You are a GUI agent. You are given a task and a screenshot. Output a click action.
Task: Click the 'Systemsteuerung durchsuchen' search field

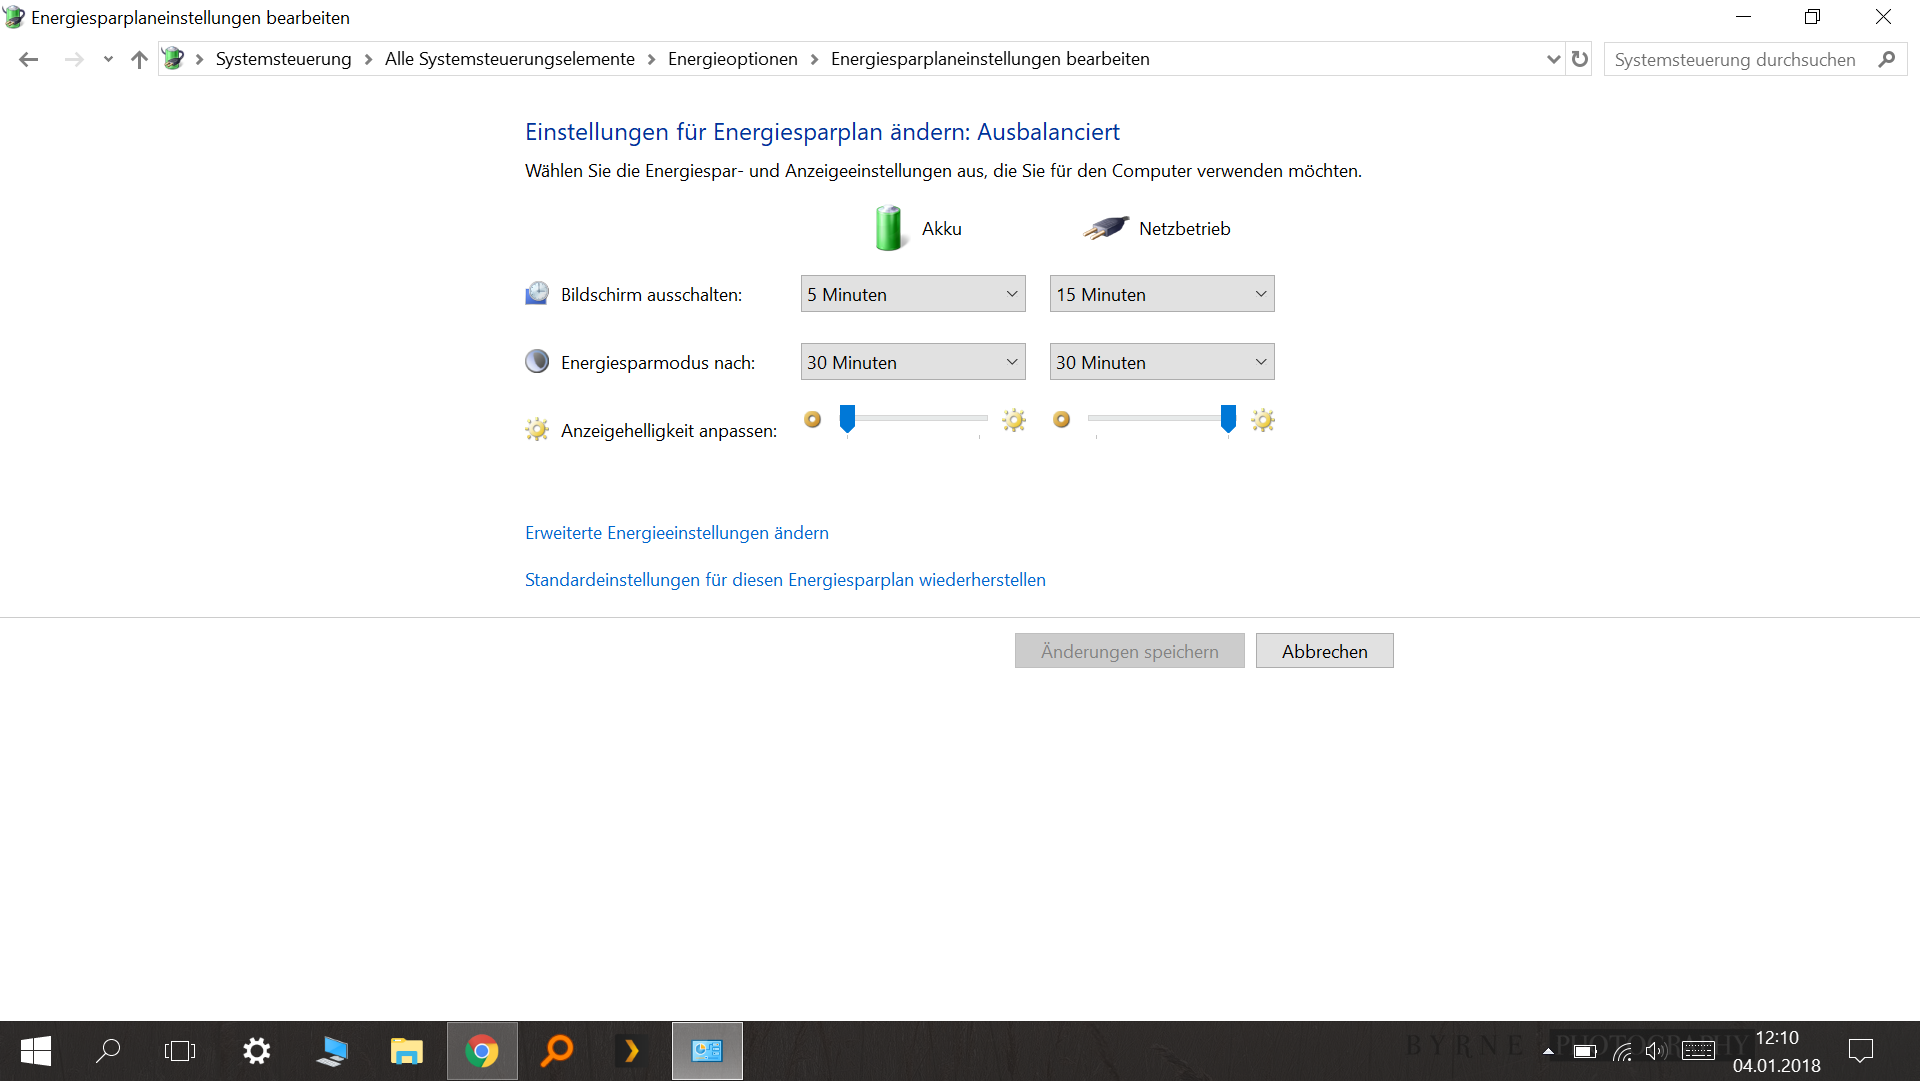1735,59
